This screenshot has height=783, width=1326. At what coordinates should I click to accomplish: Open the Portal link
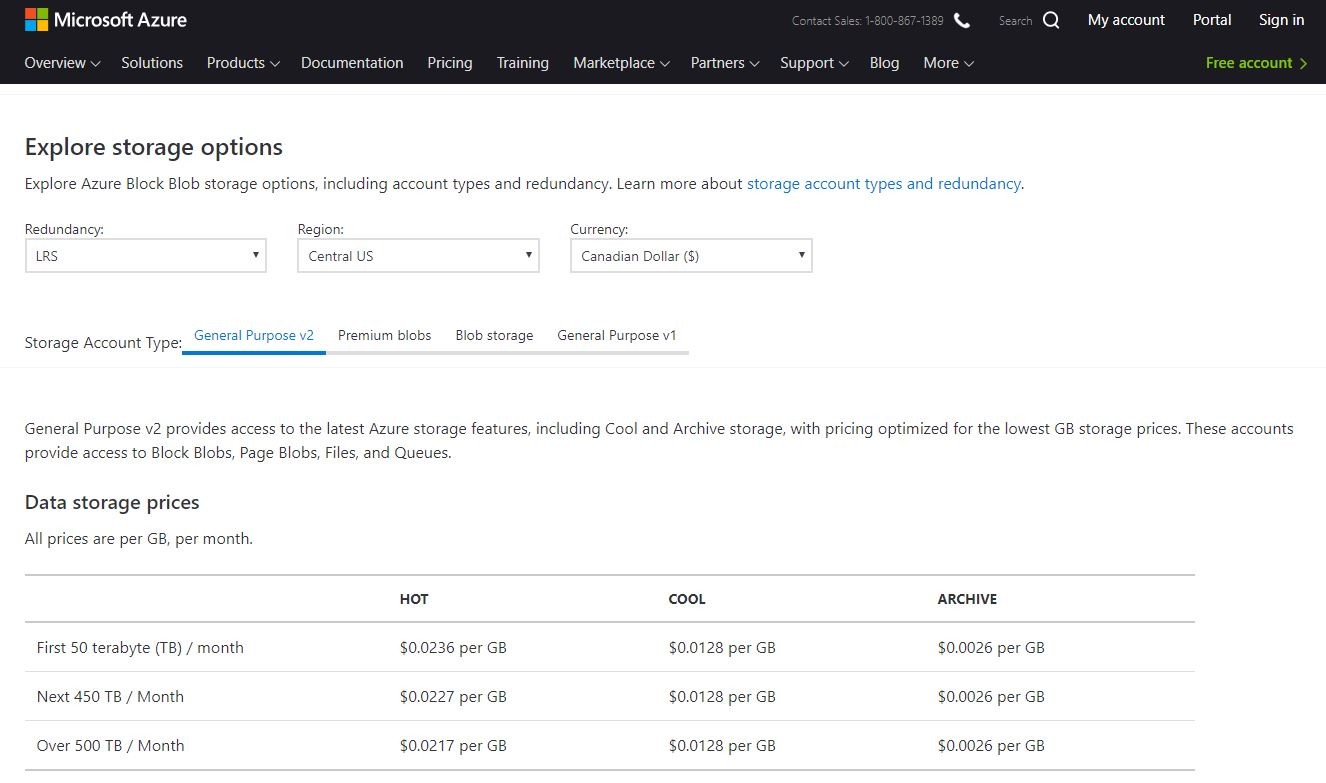click(1212, 20)
